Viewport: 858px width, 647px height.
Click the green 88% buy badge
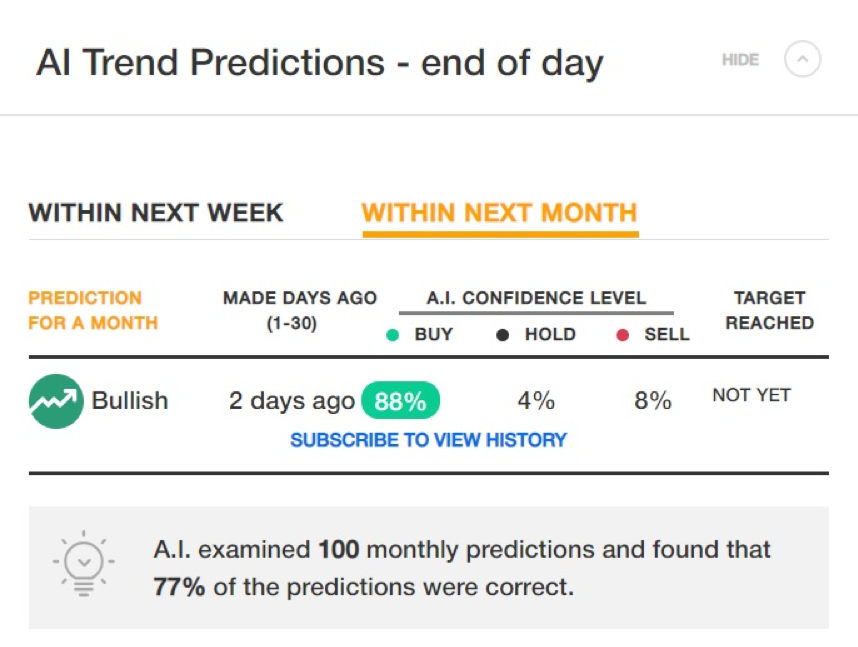[x=401, y=401]
